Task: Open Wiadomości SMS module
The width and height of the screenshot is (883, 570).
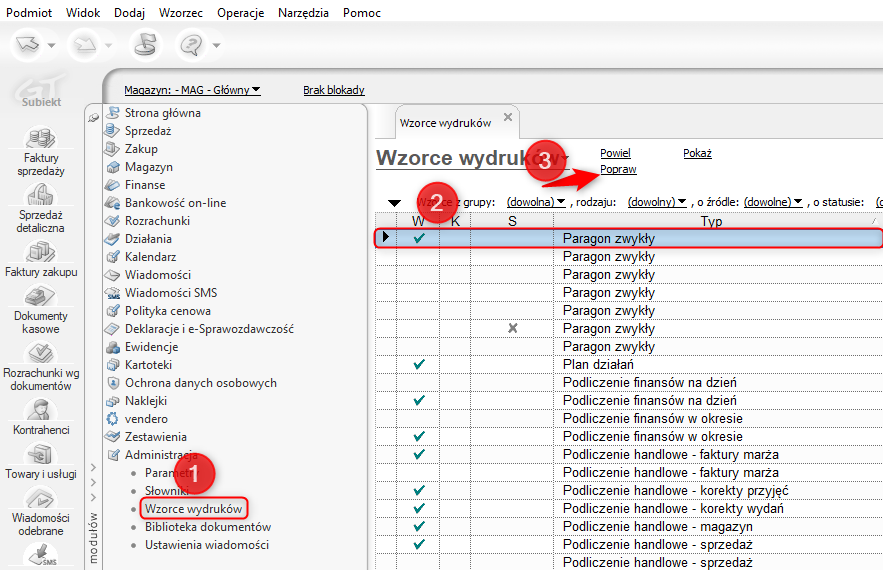Action: (x=171, y=293)
